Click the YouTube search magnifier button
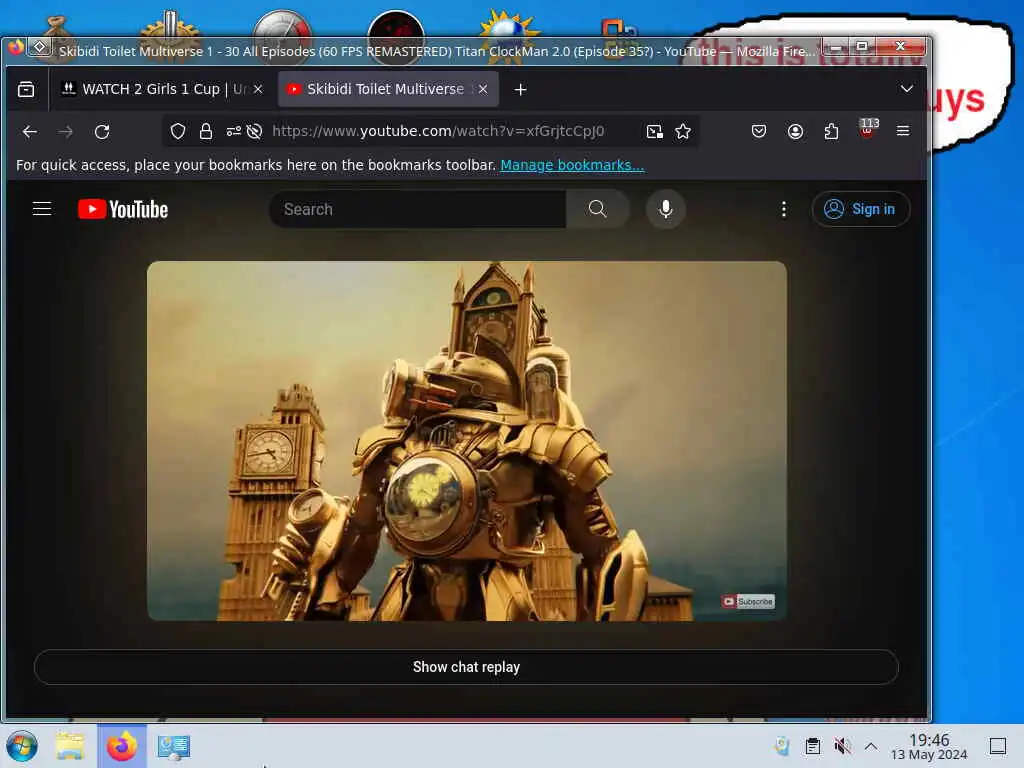 (598, 209)
